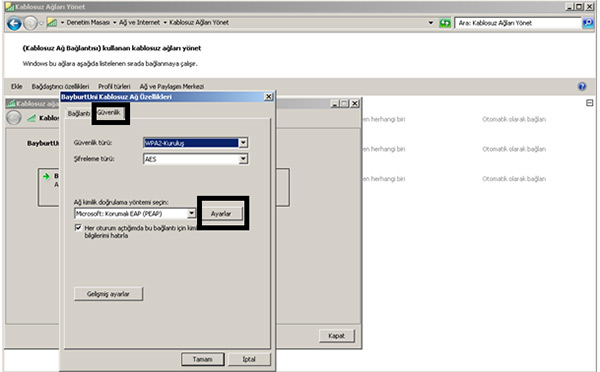Click the green arrow icon in the background dialog

tap(46, 176)
